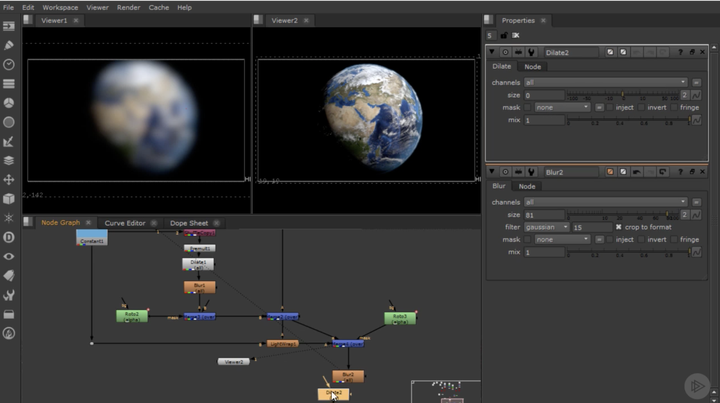Open the Draw tools brush icon
The height and width of the screenshot is (403, 720).
tap(9, 45)
